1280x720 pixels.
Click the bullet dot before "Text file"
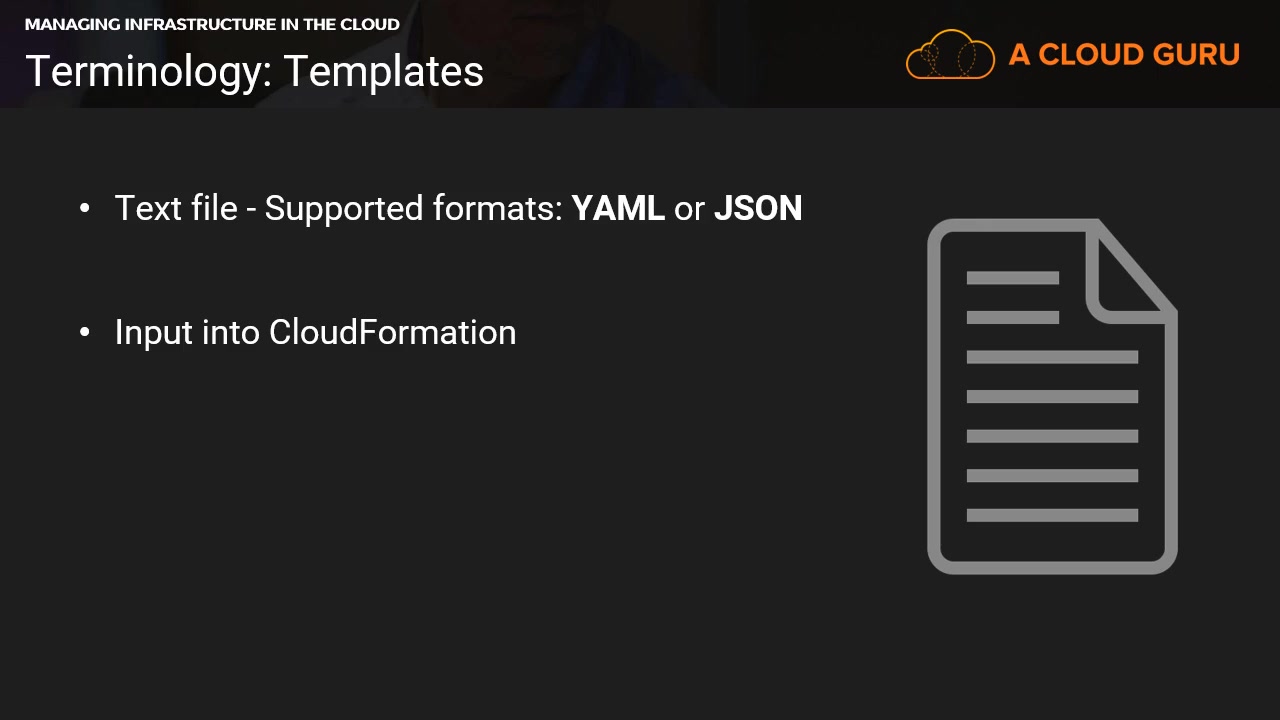tap(85, 208)
